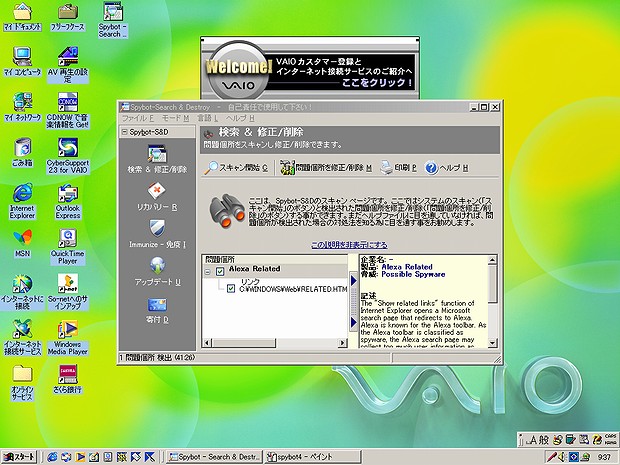Screen dimensions: 620x465
Task: Click left arrow of results horizontal scrollbar
Action: click(207, 342)
